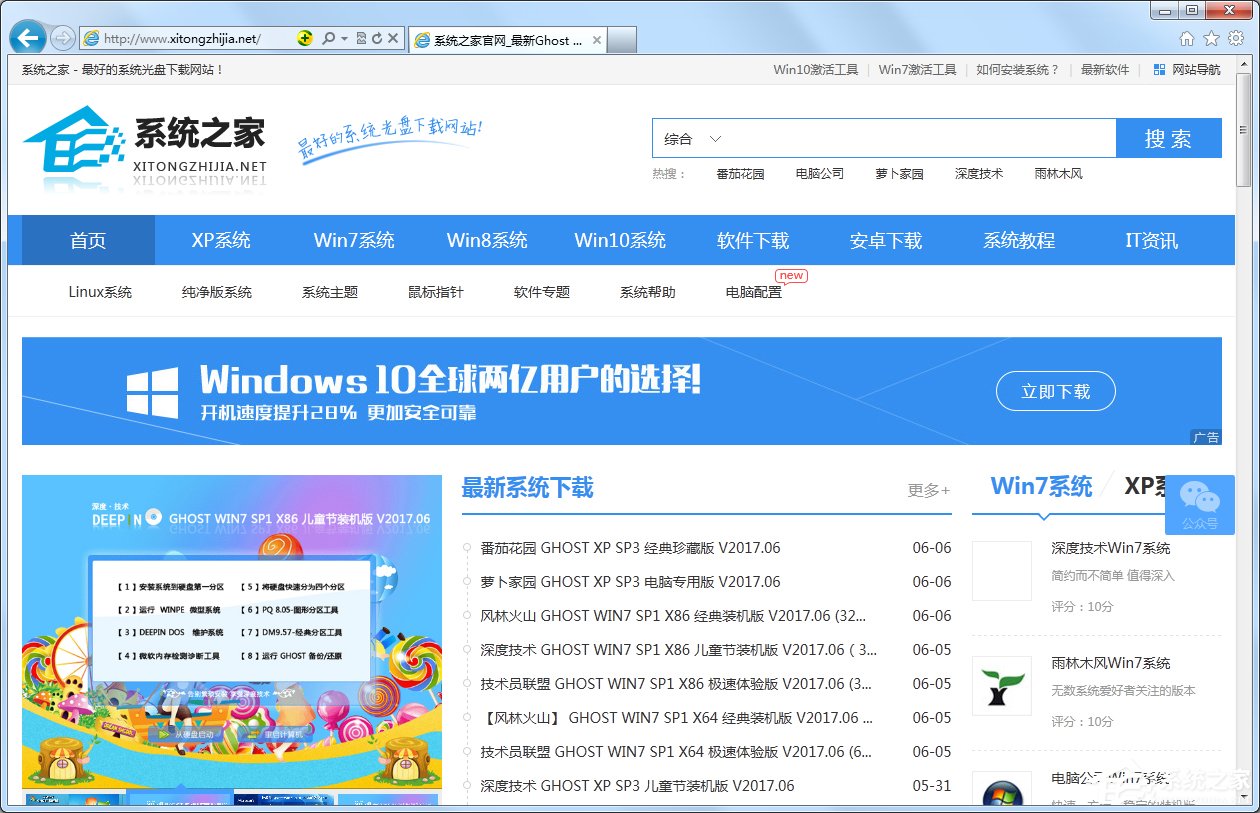Screen dimensions: 1260x813
Task: View favorites with the star icon
Action: coord(1211,36)
